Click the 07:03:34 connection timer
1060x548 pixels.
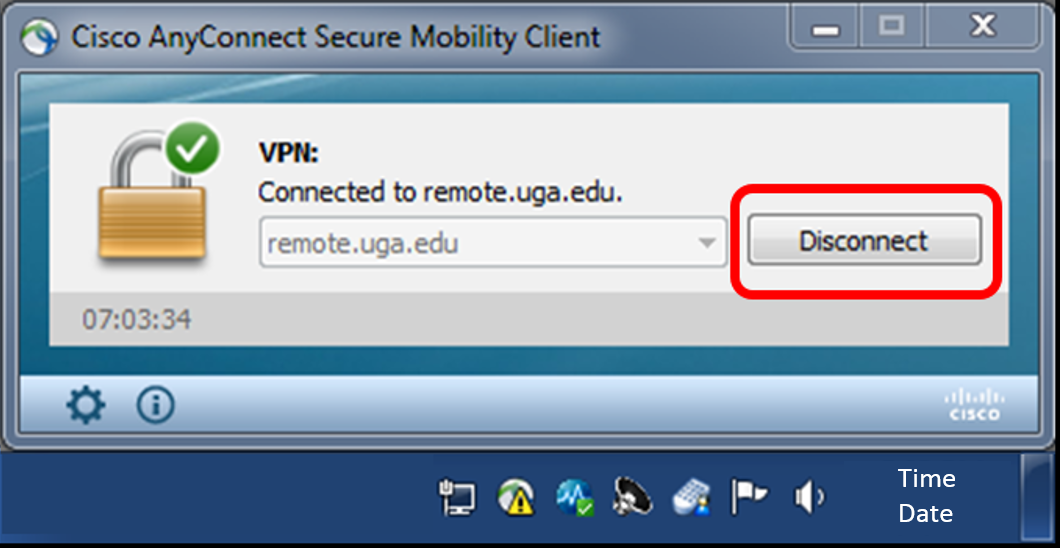137,319
